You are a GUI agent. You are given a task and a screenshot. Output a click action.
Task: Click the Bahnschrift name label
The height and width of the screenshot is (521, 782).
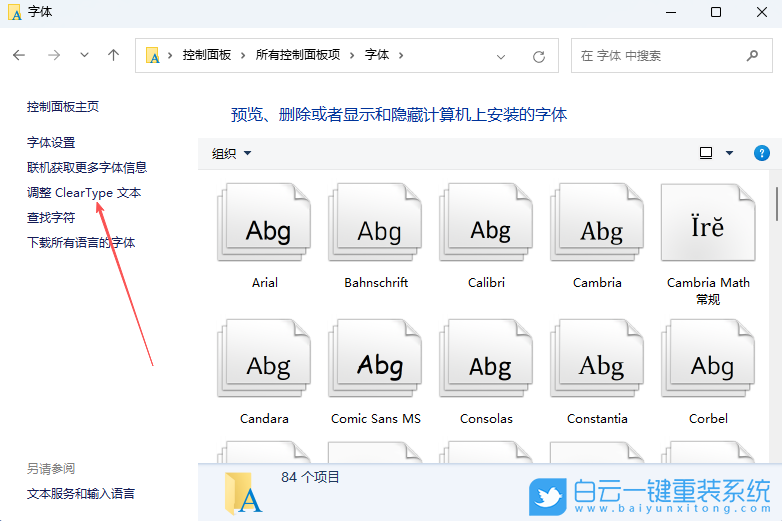click(x=376, y=283)
